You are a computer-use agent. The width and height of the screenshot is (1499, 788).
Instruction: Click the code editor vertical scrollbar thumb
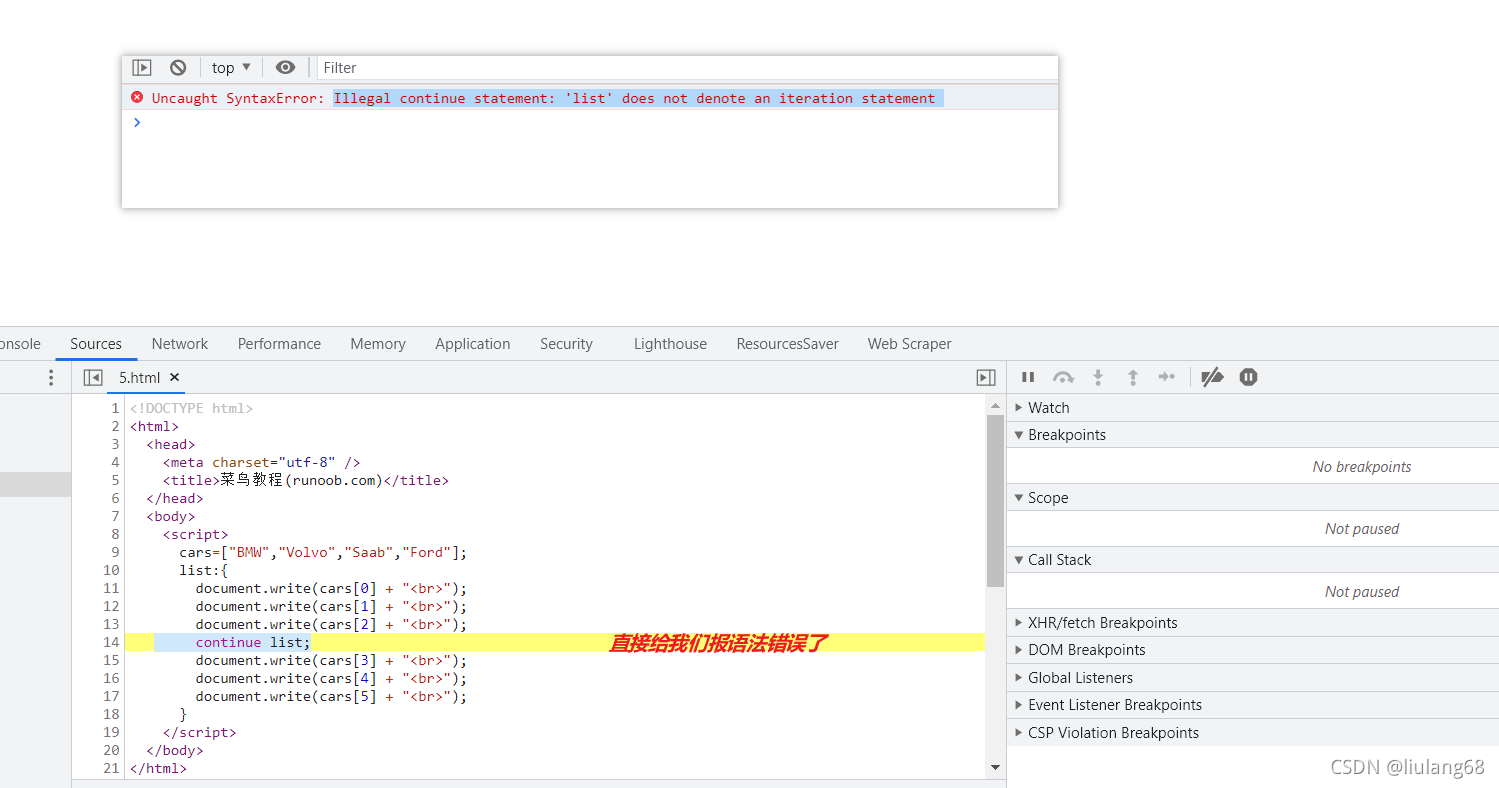coord(995,500)
